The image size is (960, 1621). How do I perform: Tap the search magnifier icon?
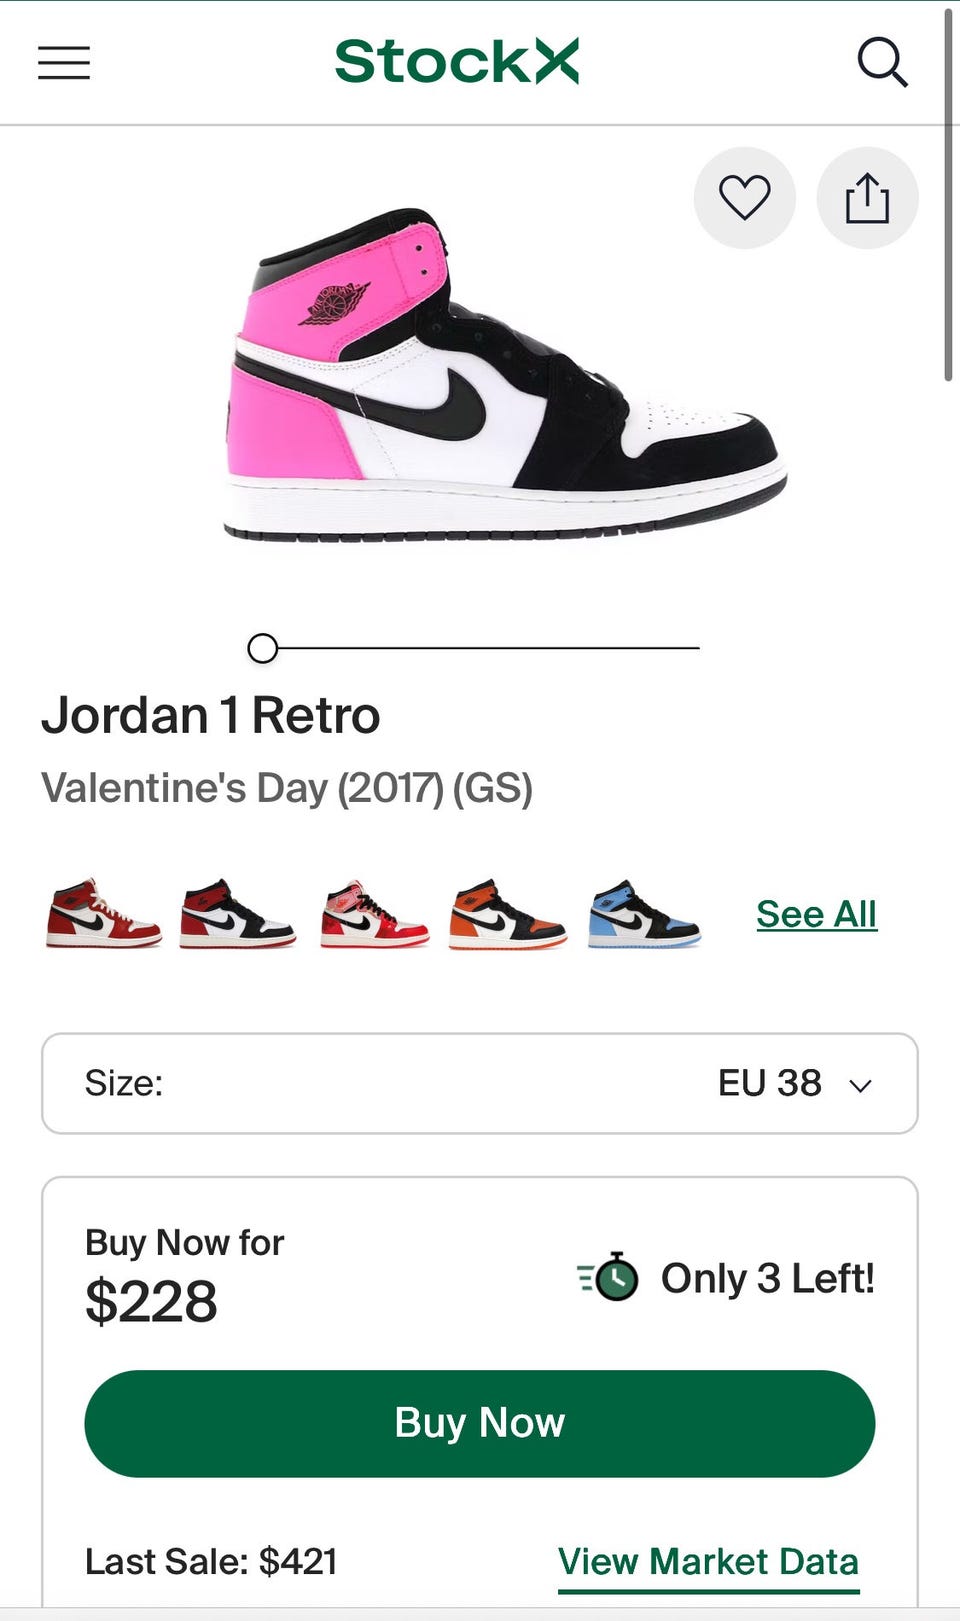(882, 63)
